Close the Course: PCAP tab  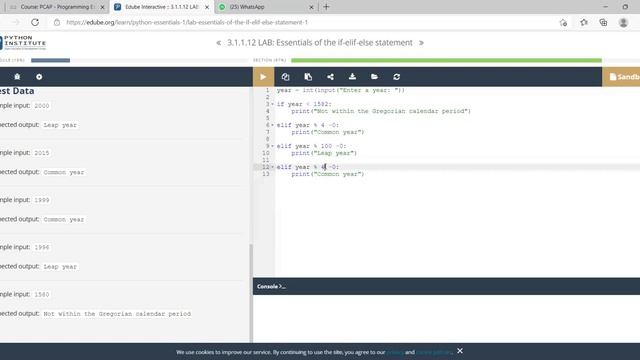102,7
